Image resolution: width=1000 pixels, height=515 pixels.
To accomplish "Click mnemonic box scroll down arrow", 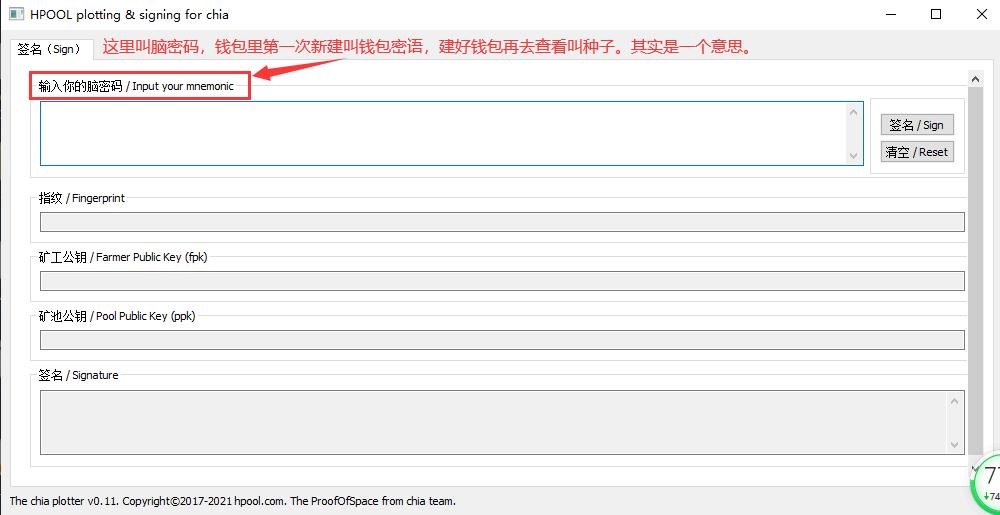I will tap(854, 156).
